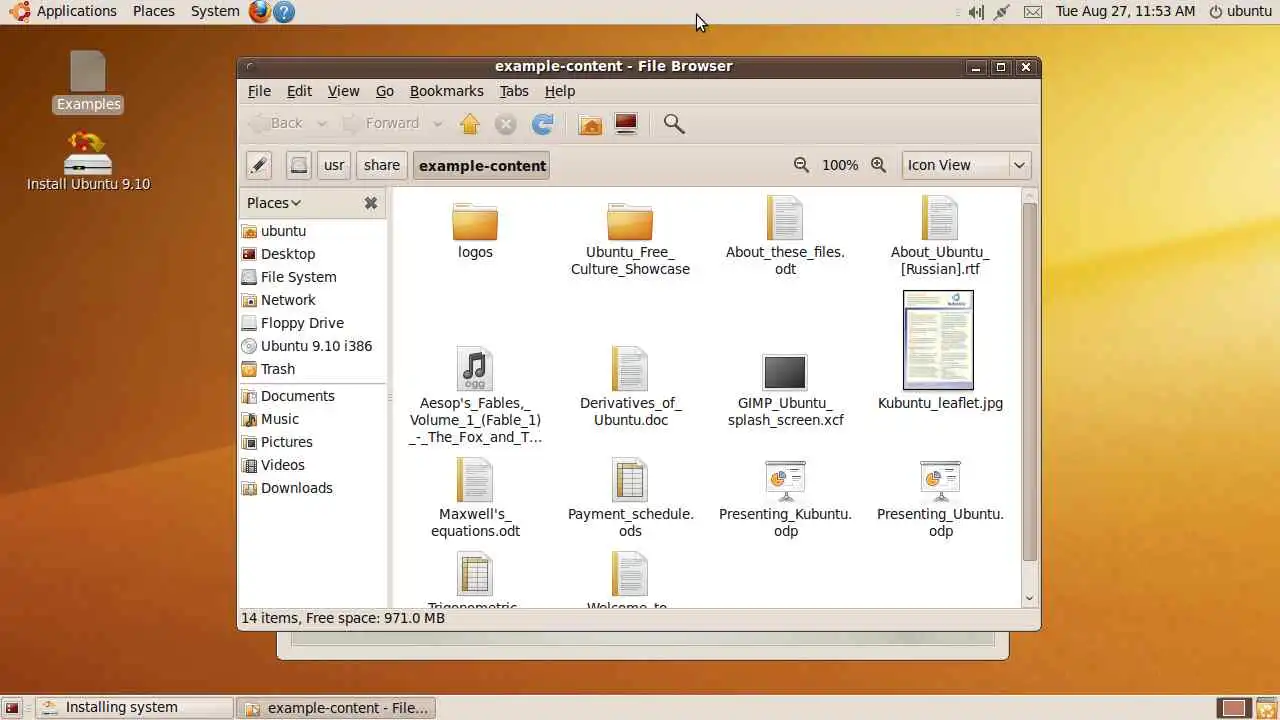The image size is (1280, 720).
Task: Switch to Installing system taskbar window
Action: pyautogui.click(x=134, y=708)
